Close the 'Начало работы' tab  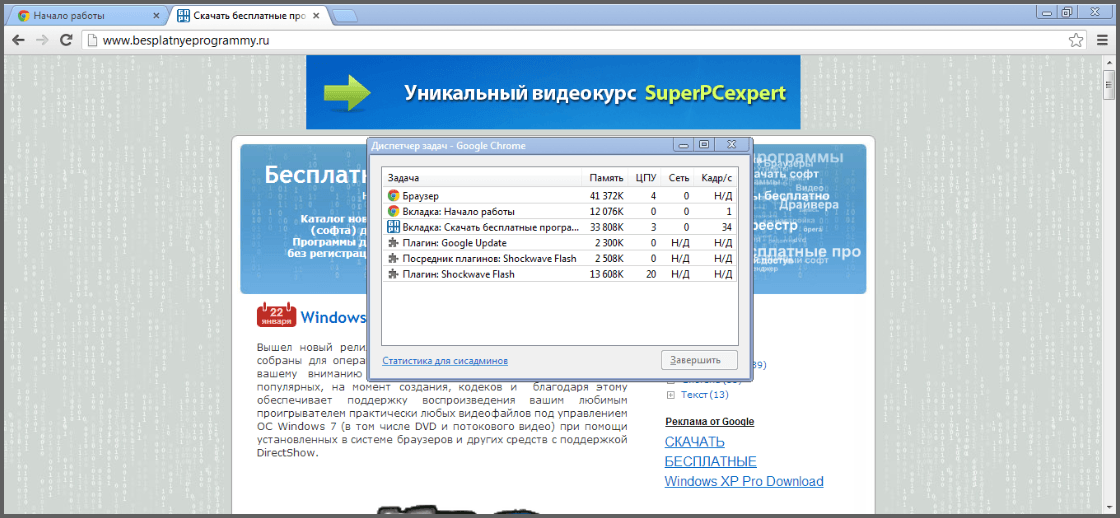[x=156, y=15]
